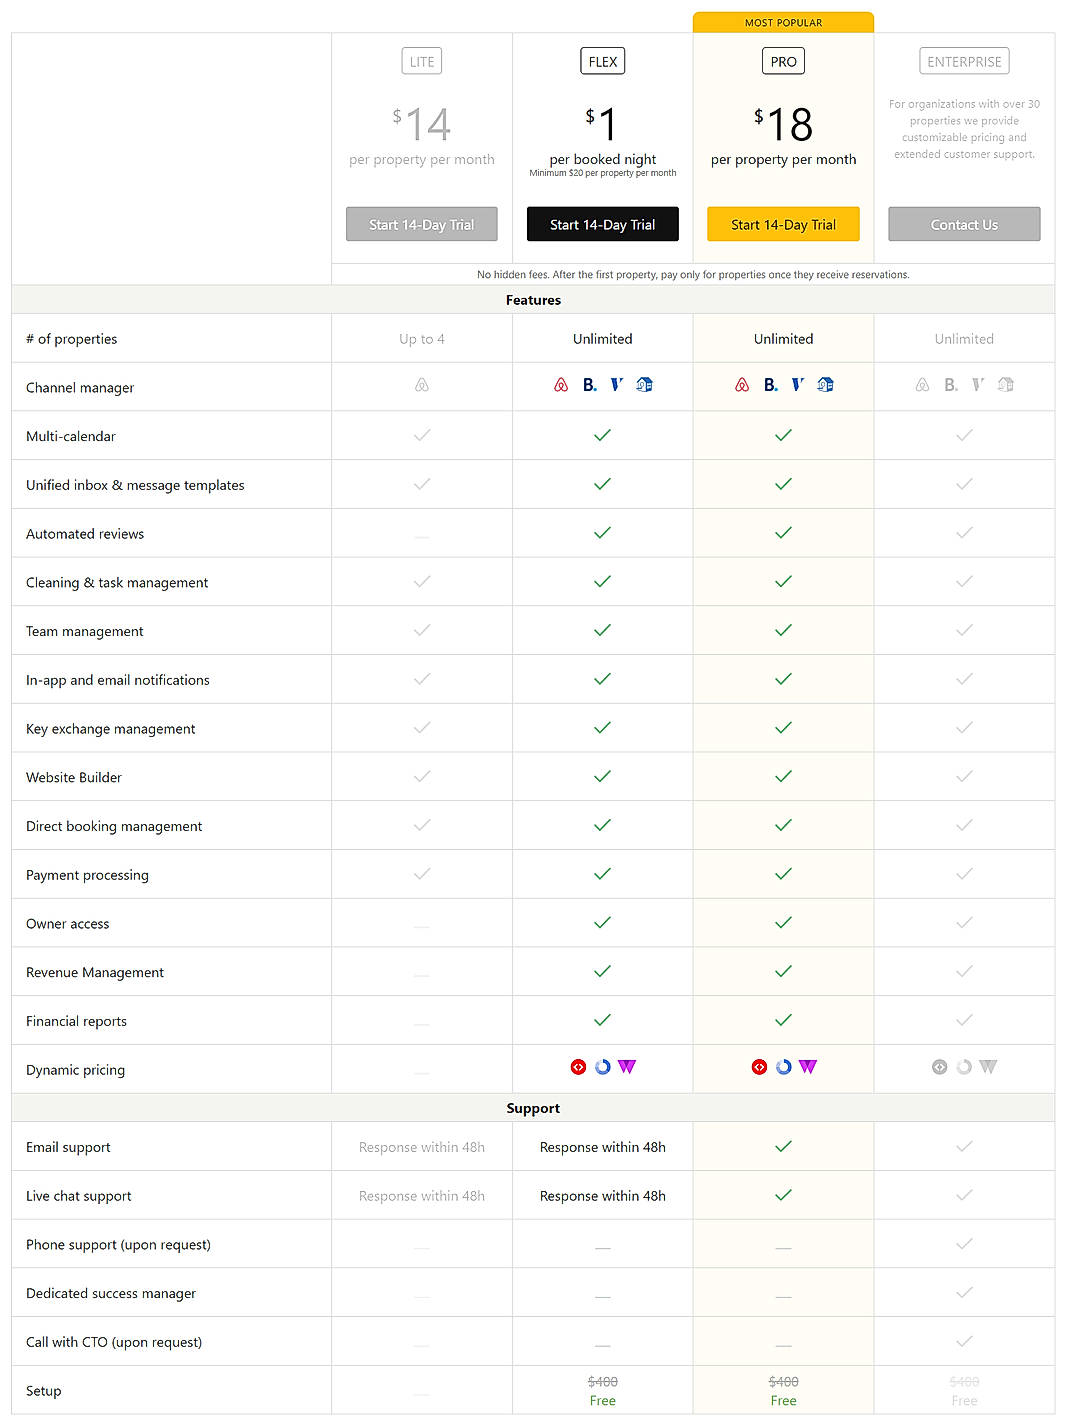1070x1426 pixels.
Task: Click the grayed Airbnb icon in the Lite column
Action: [x=421, y=384]
